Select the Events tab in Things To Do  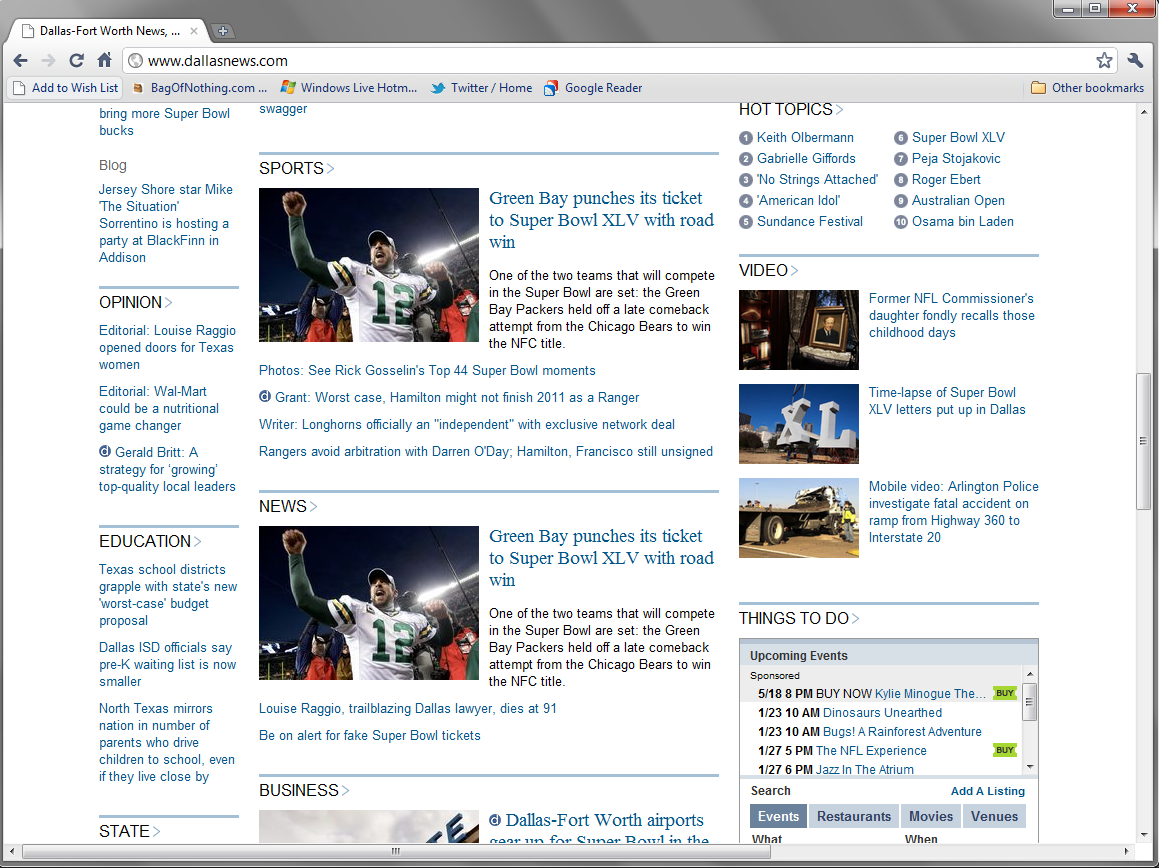coord(778,816)
